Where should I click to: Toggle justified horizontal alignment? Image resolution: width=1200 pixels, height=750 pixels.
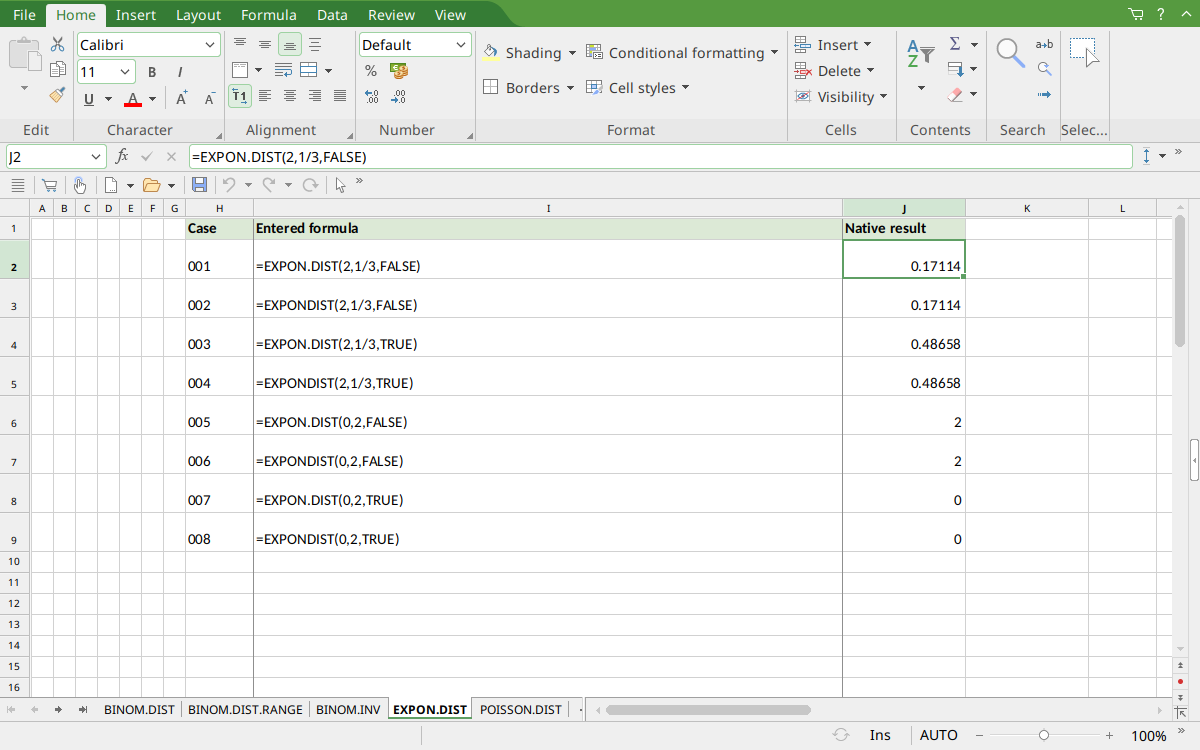pos(340,96)
